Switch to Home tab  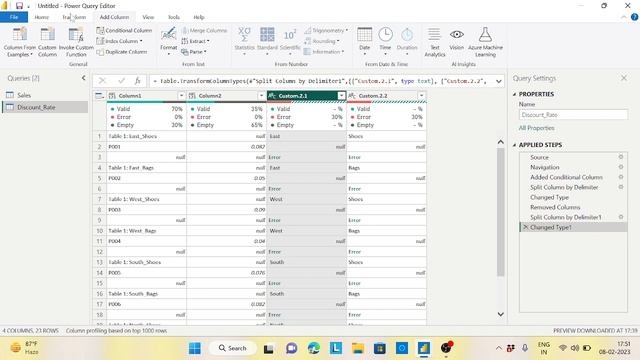tap(42, 17)
